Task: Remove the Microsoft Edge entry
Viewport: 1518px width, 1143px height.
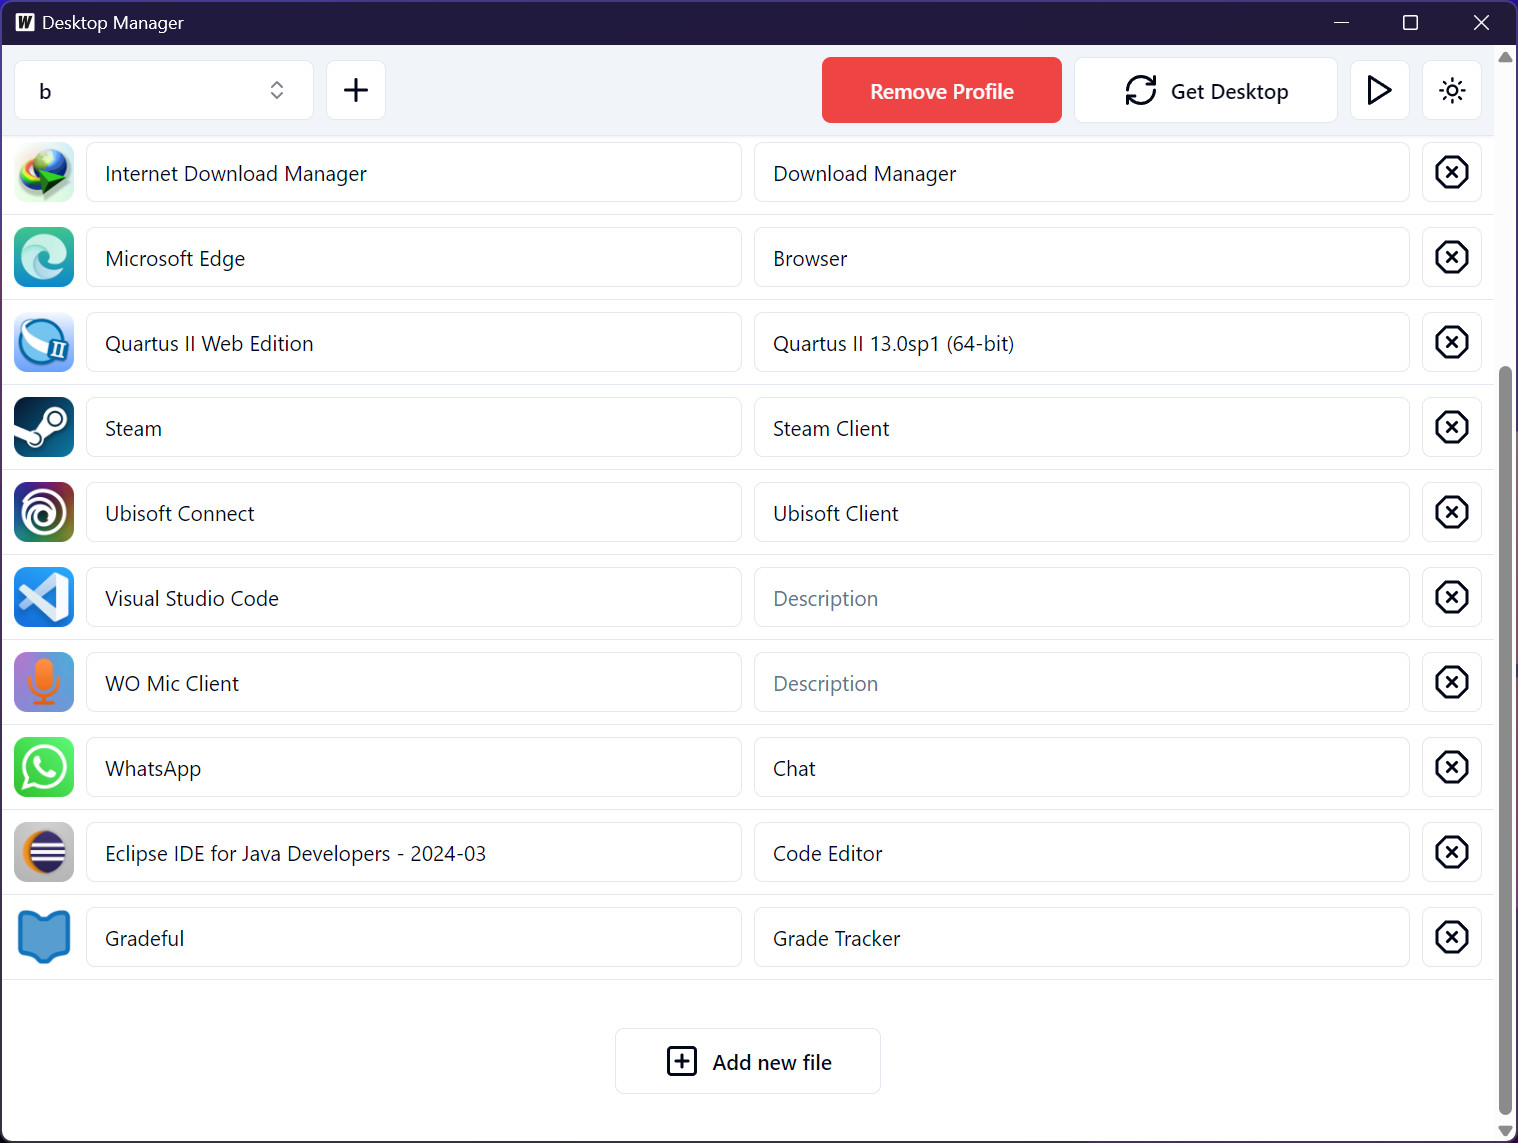Action: pyautogui.click(x=1452, y=257)
